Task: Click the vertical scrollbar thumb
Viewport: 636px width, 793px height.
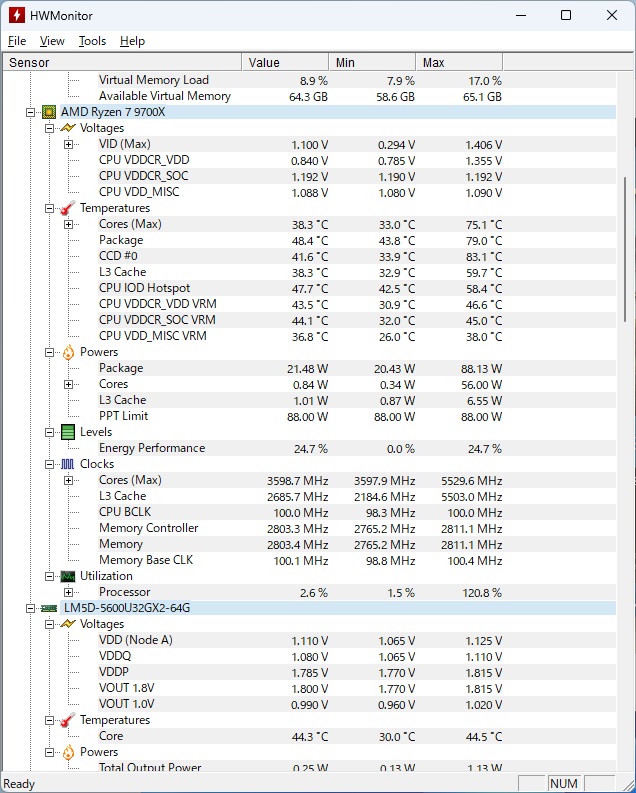Action: pos(625,249)
